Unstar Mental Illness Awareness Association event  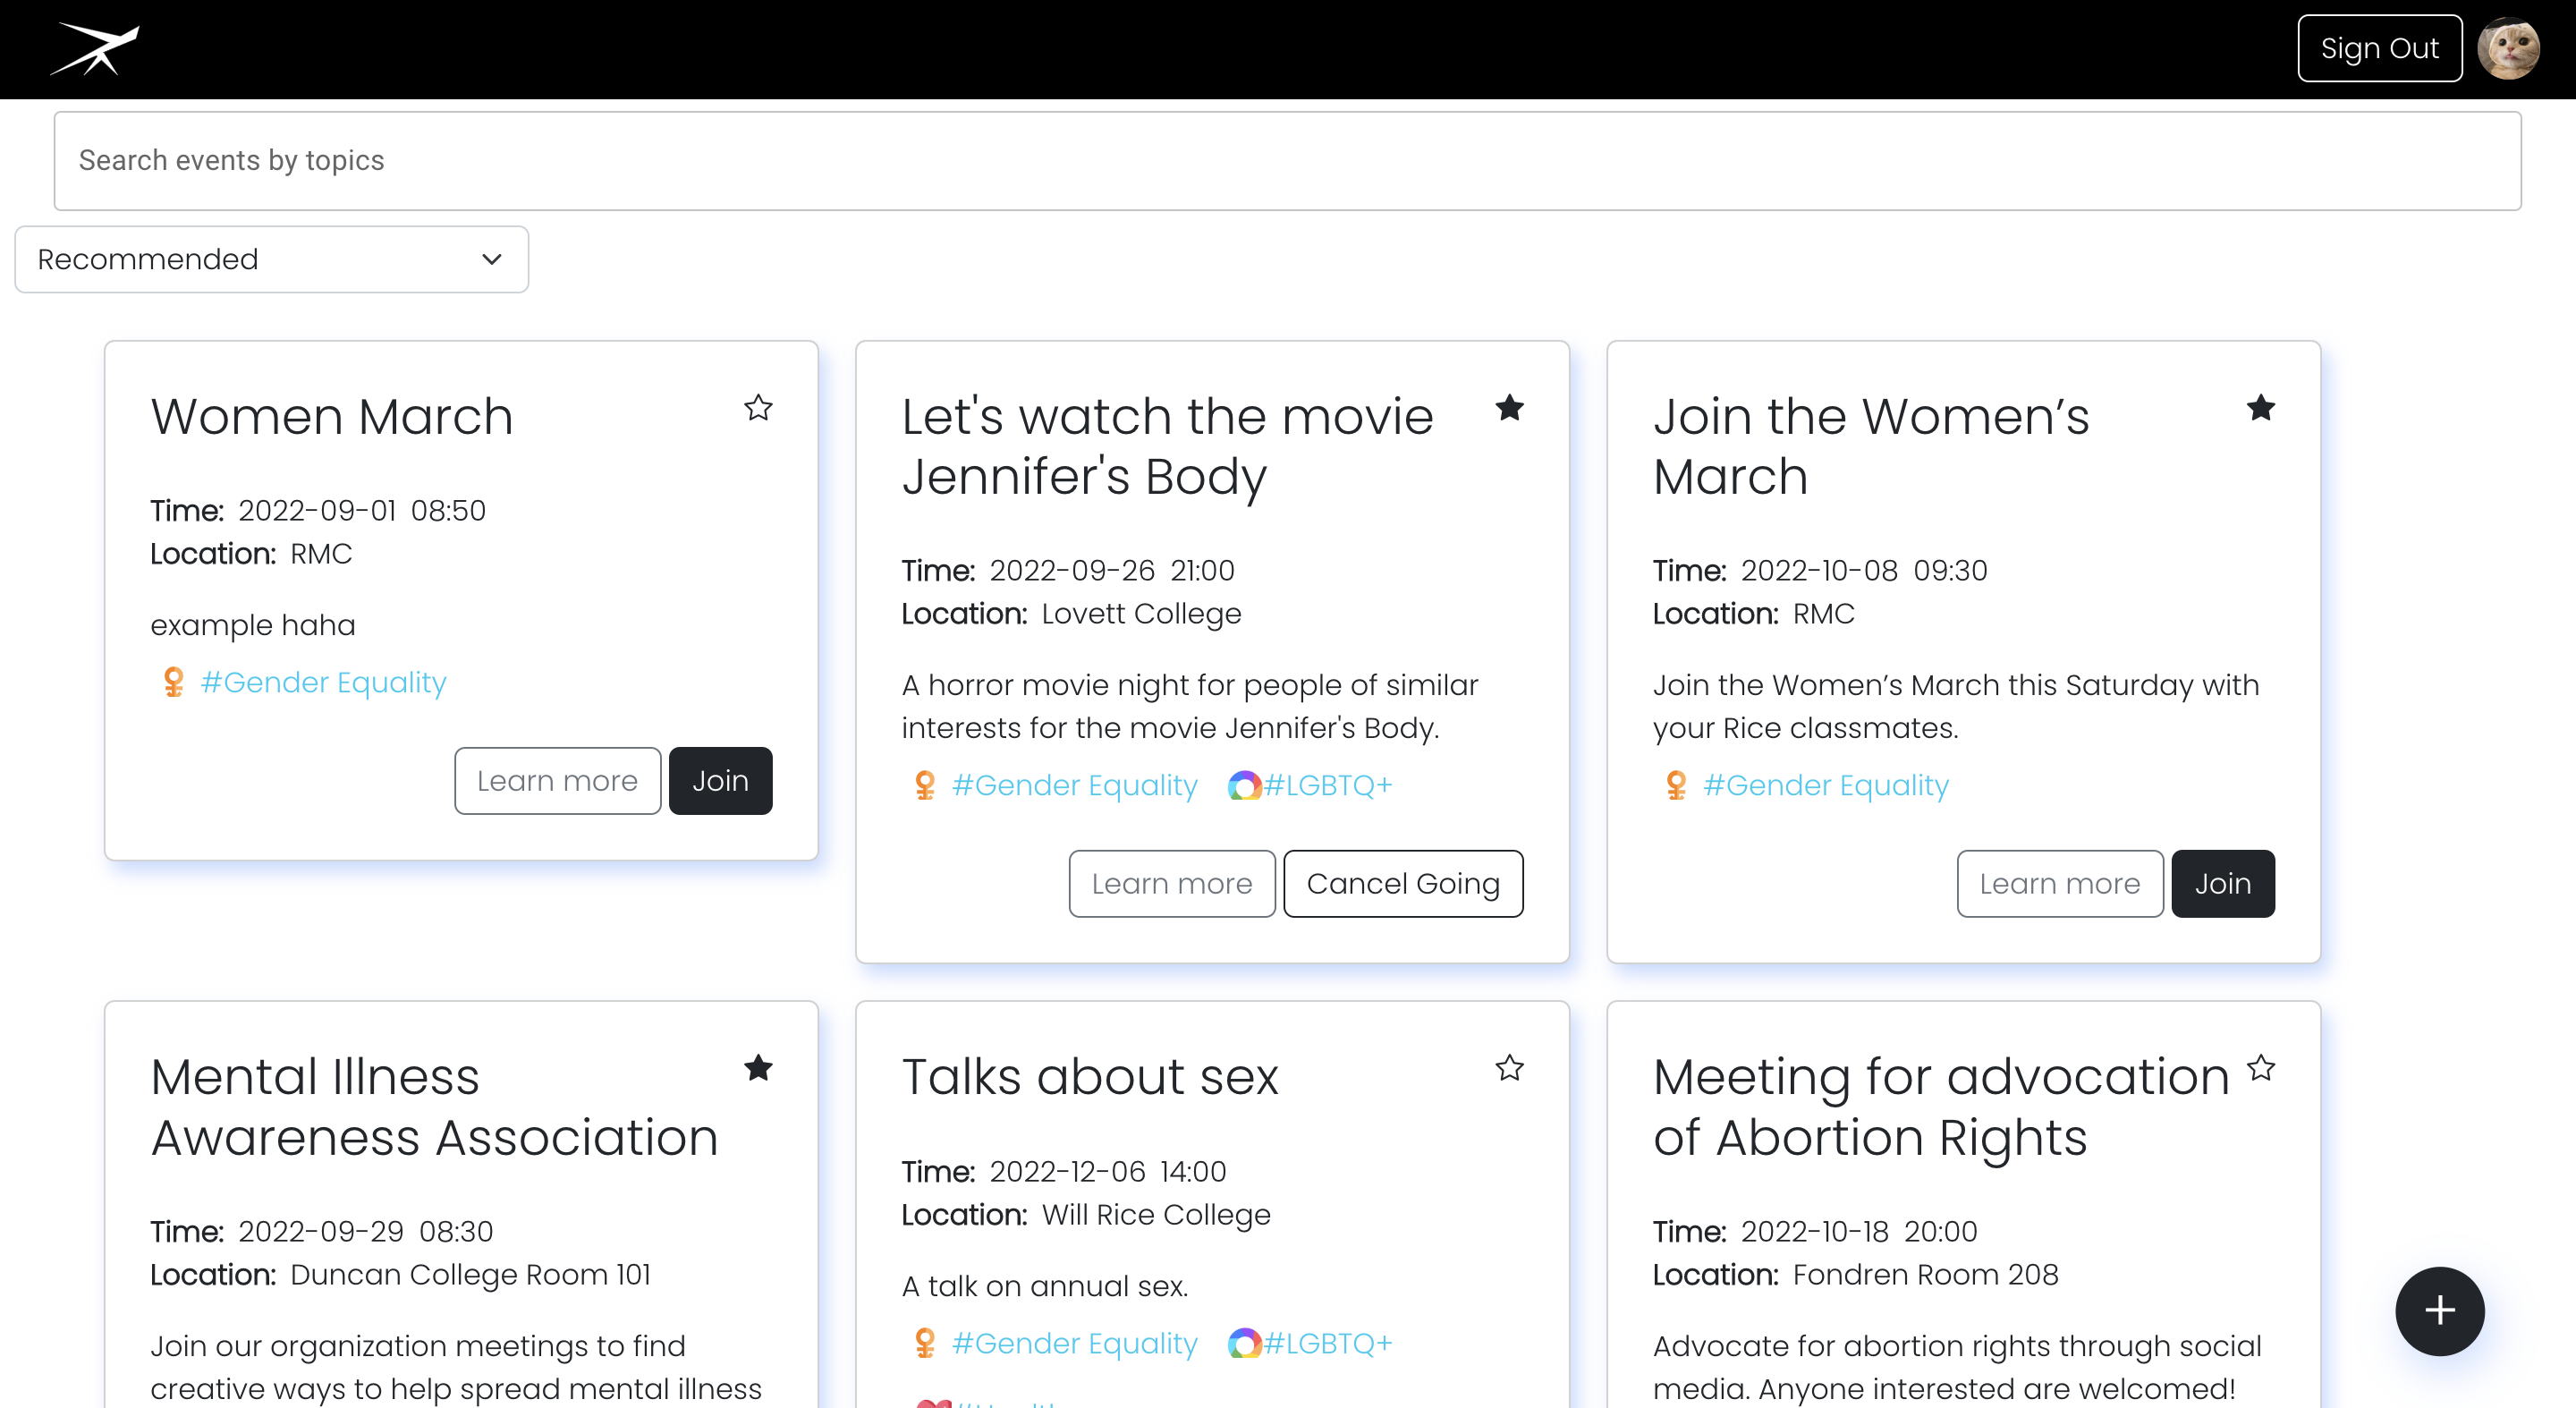click(758, 1068)
